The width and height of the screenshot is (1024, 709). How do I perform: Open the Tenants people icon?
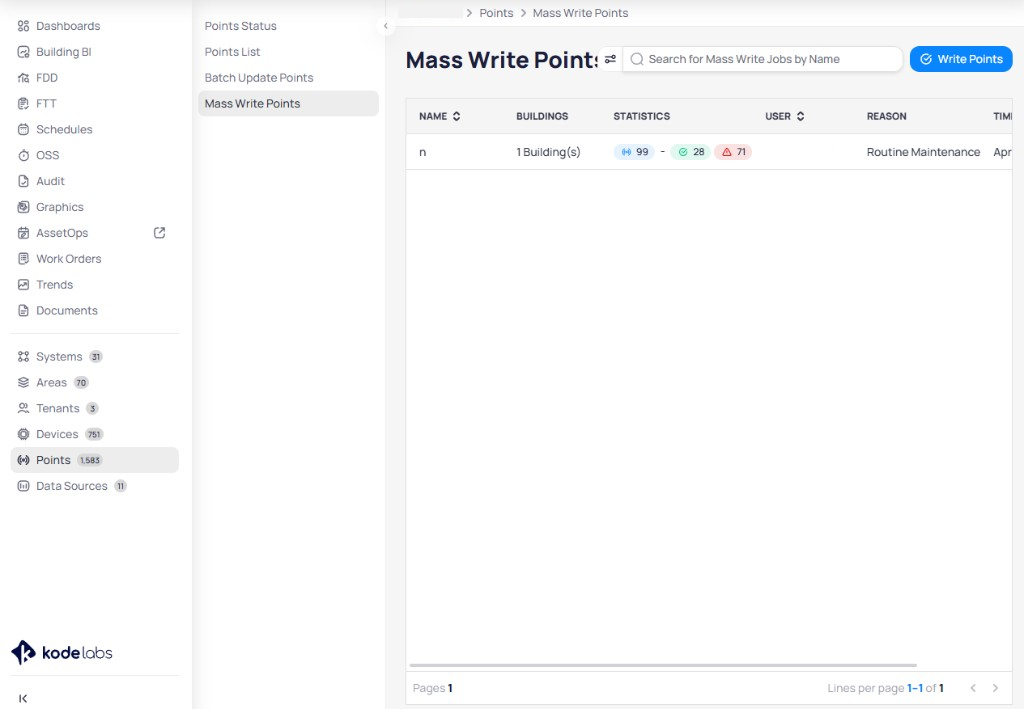click(24, 409)
